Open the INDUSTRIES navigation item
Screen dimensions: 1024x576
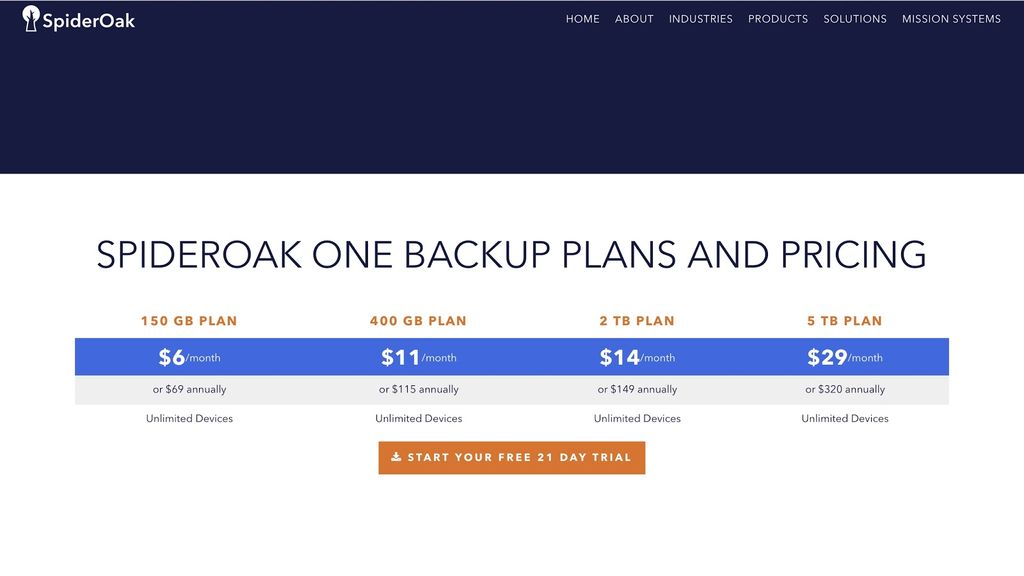(x=701, y=18)
